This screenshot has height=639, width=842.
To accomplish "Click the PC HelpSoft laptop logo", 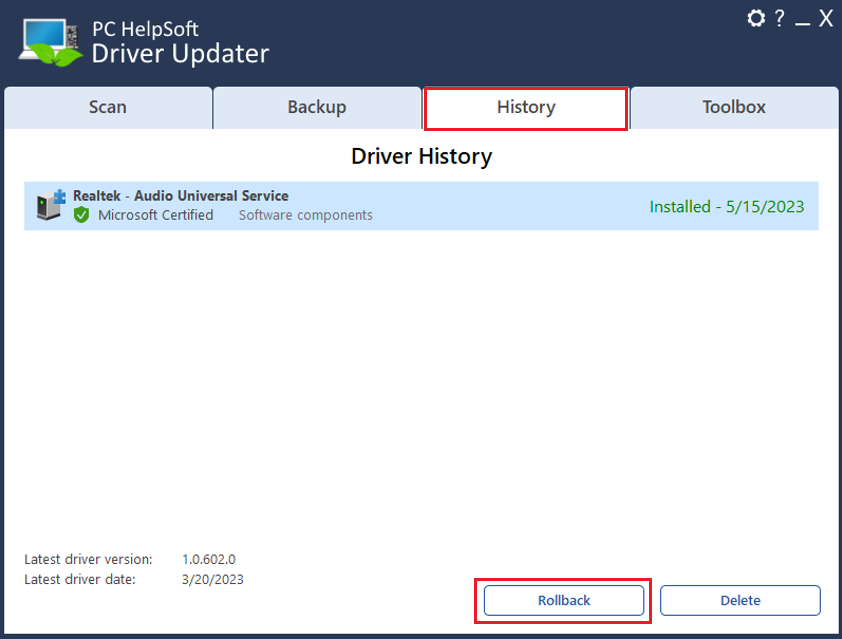I will [x=50, y=42].
